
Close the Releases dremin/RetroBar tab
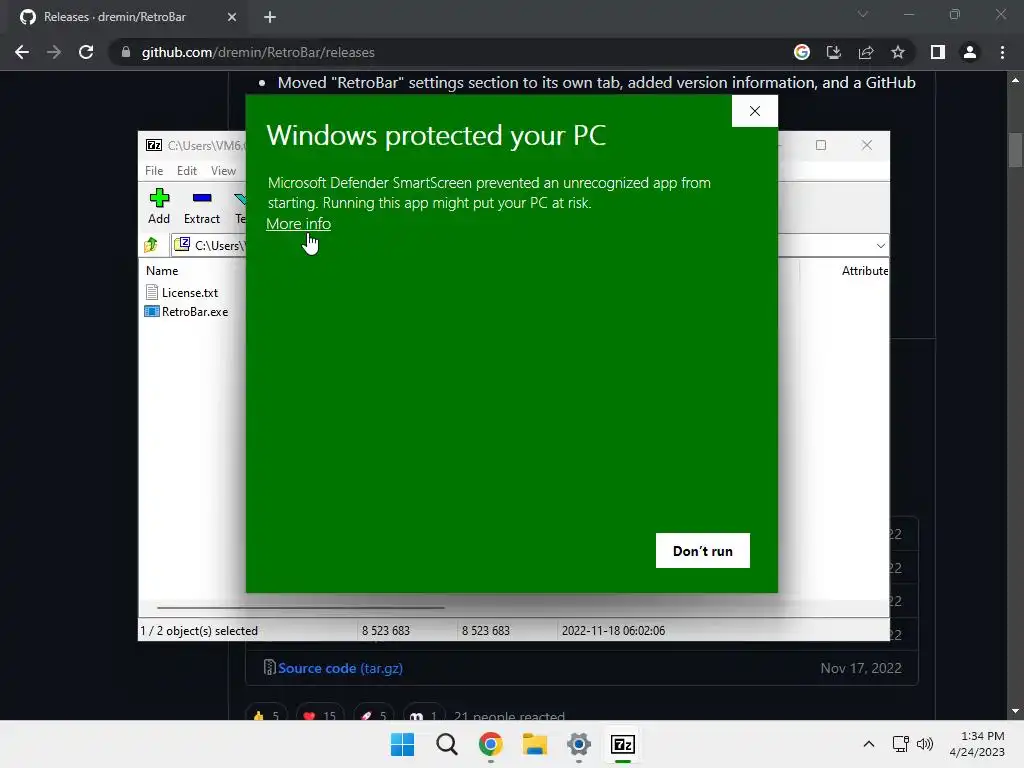click(232, 17)
